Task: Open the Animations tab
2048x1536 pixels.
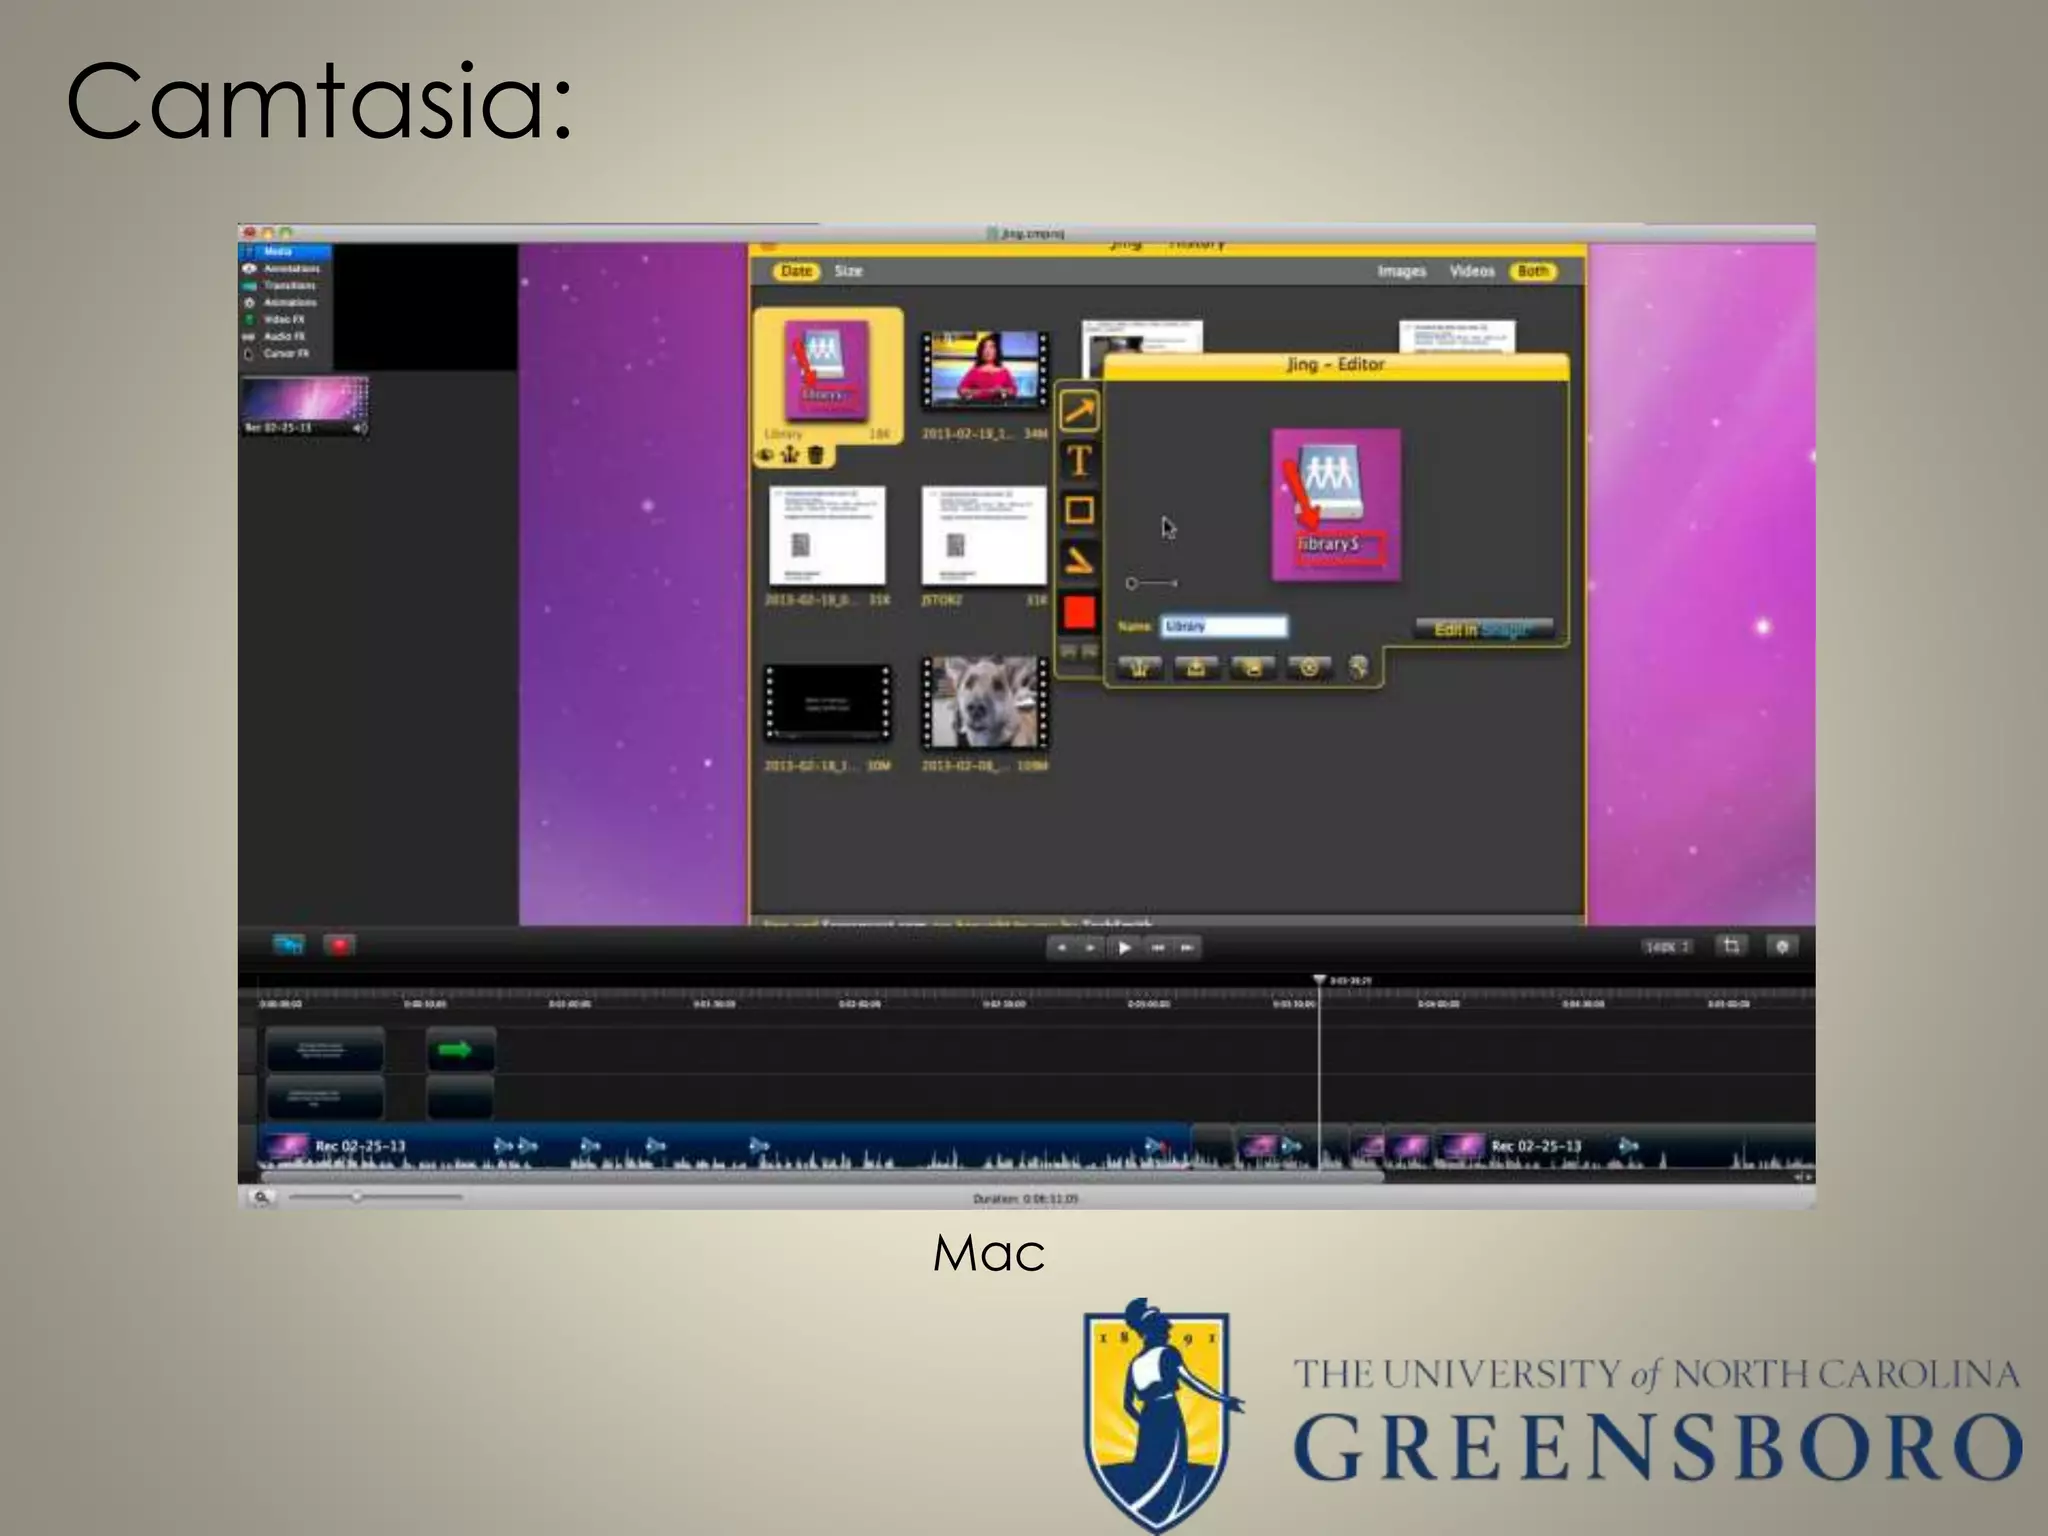Action: coord(285,303)
